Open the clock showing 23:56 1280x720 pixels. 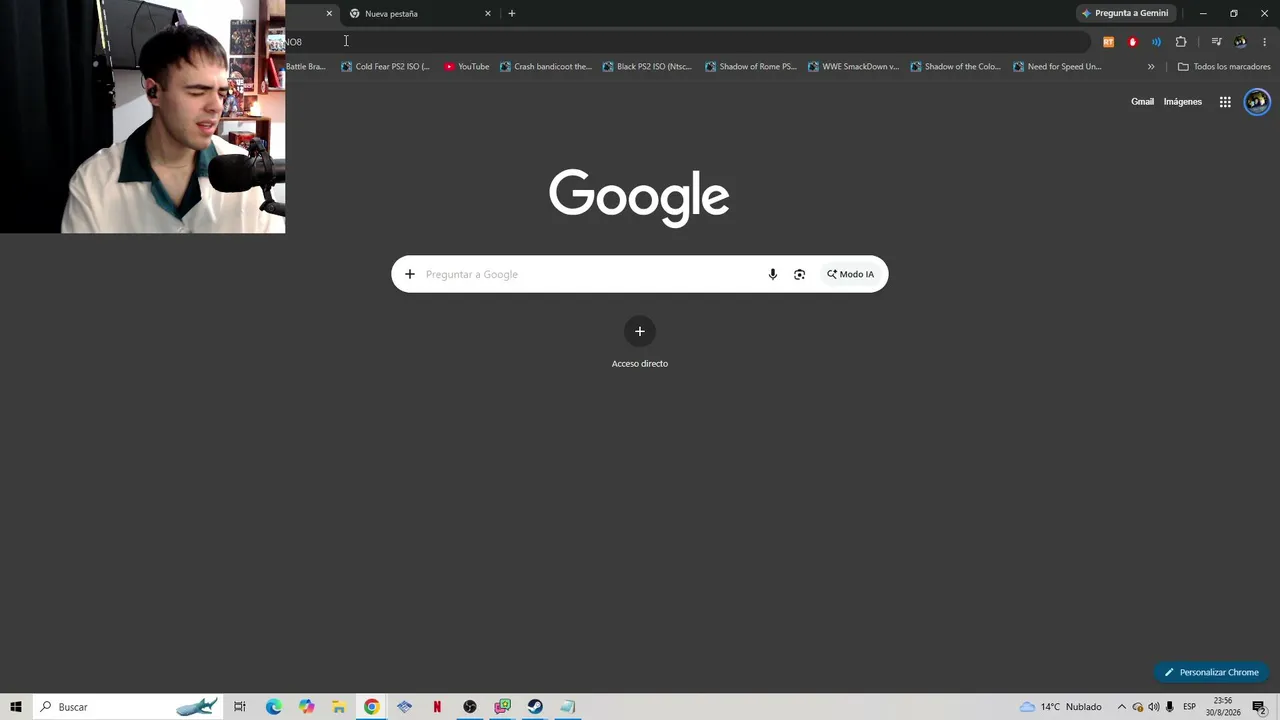[1223, 707]
